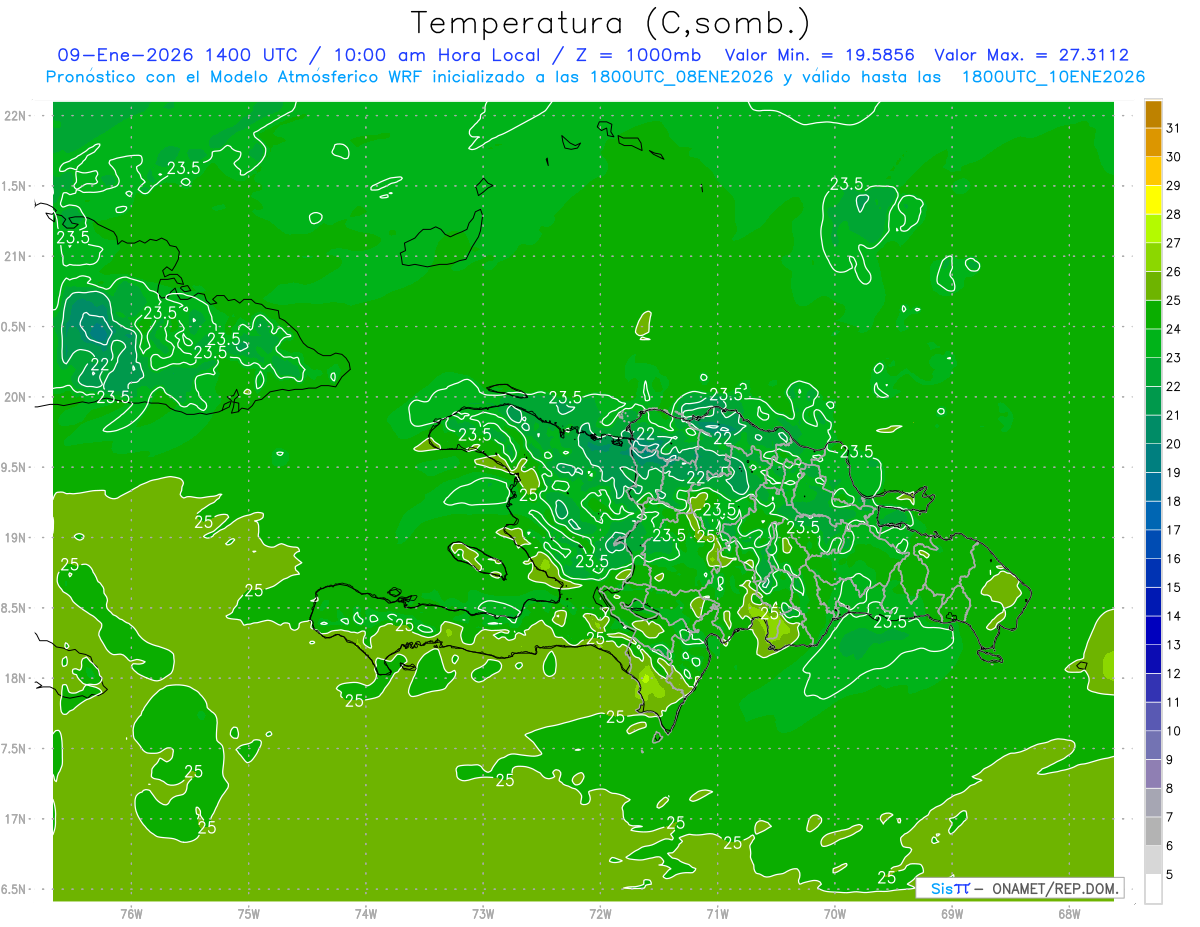The width and height of the screenshot is (1200, 927).
Task: Click the '7.5N' latitude axis label
Action: (14, 748)
